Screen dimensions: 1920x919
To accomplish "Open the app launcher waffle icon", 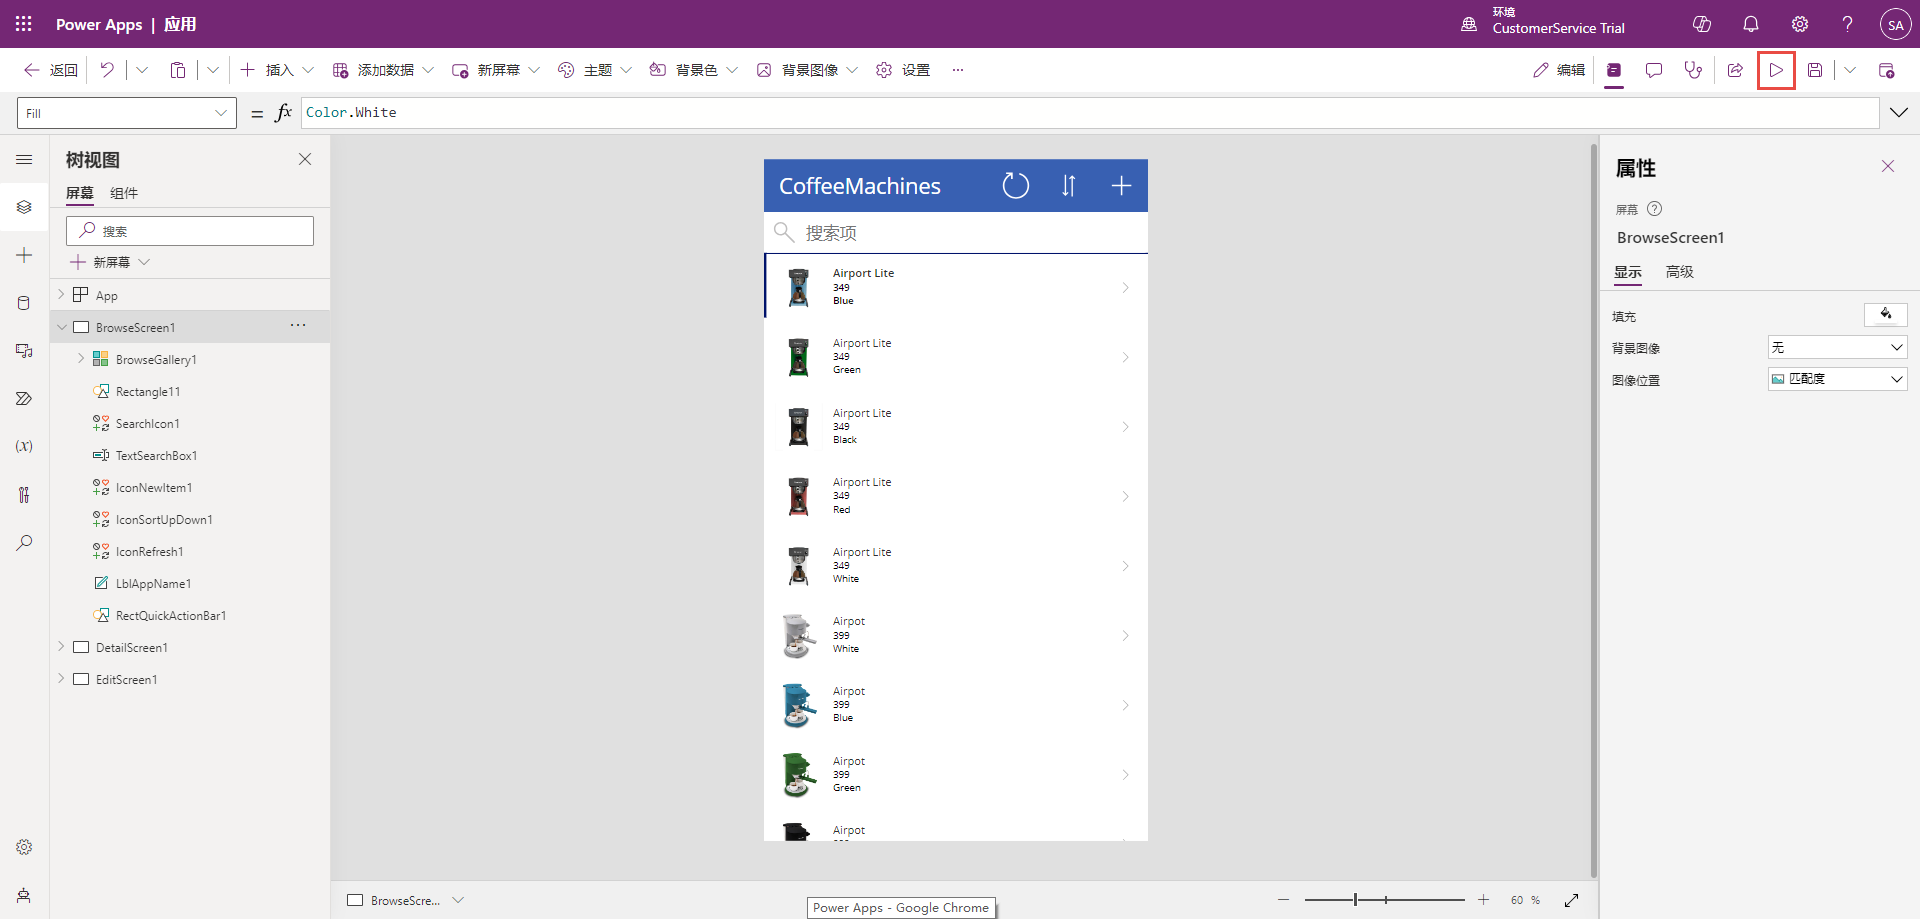I will click(x=24, y=24).
